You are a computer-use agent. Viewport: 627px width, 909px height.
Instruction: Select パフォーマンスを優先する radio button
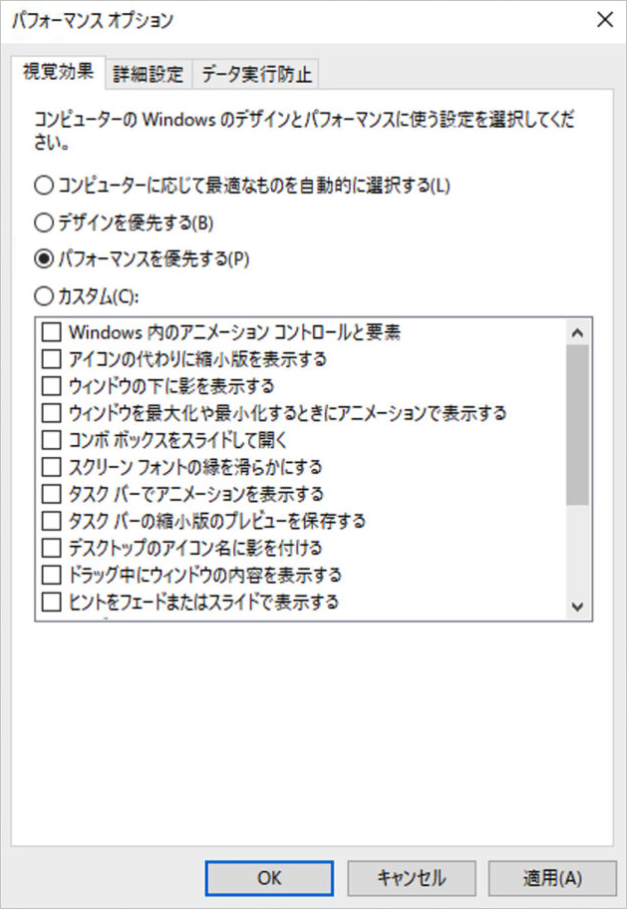point(43,258)
